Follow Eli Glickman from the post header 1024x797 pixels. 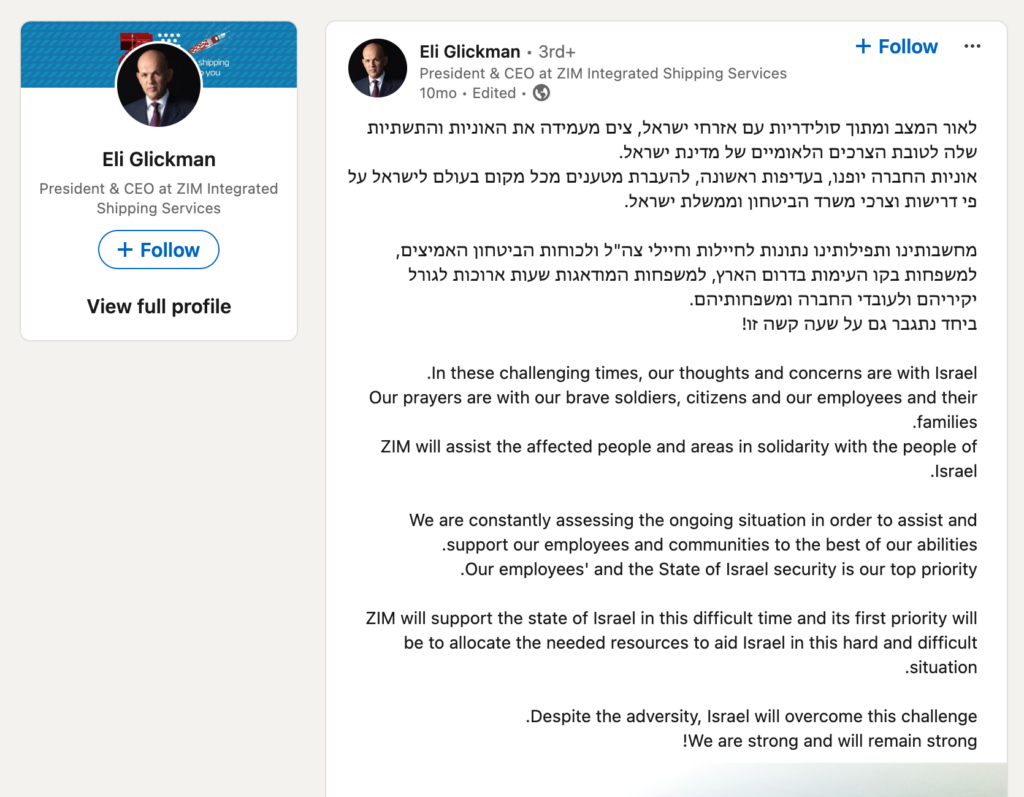(x=897, y=47)
